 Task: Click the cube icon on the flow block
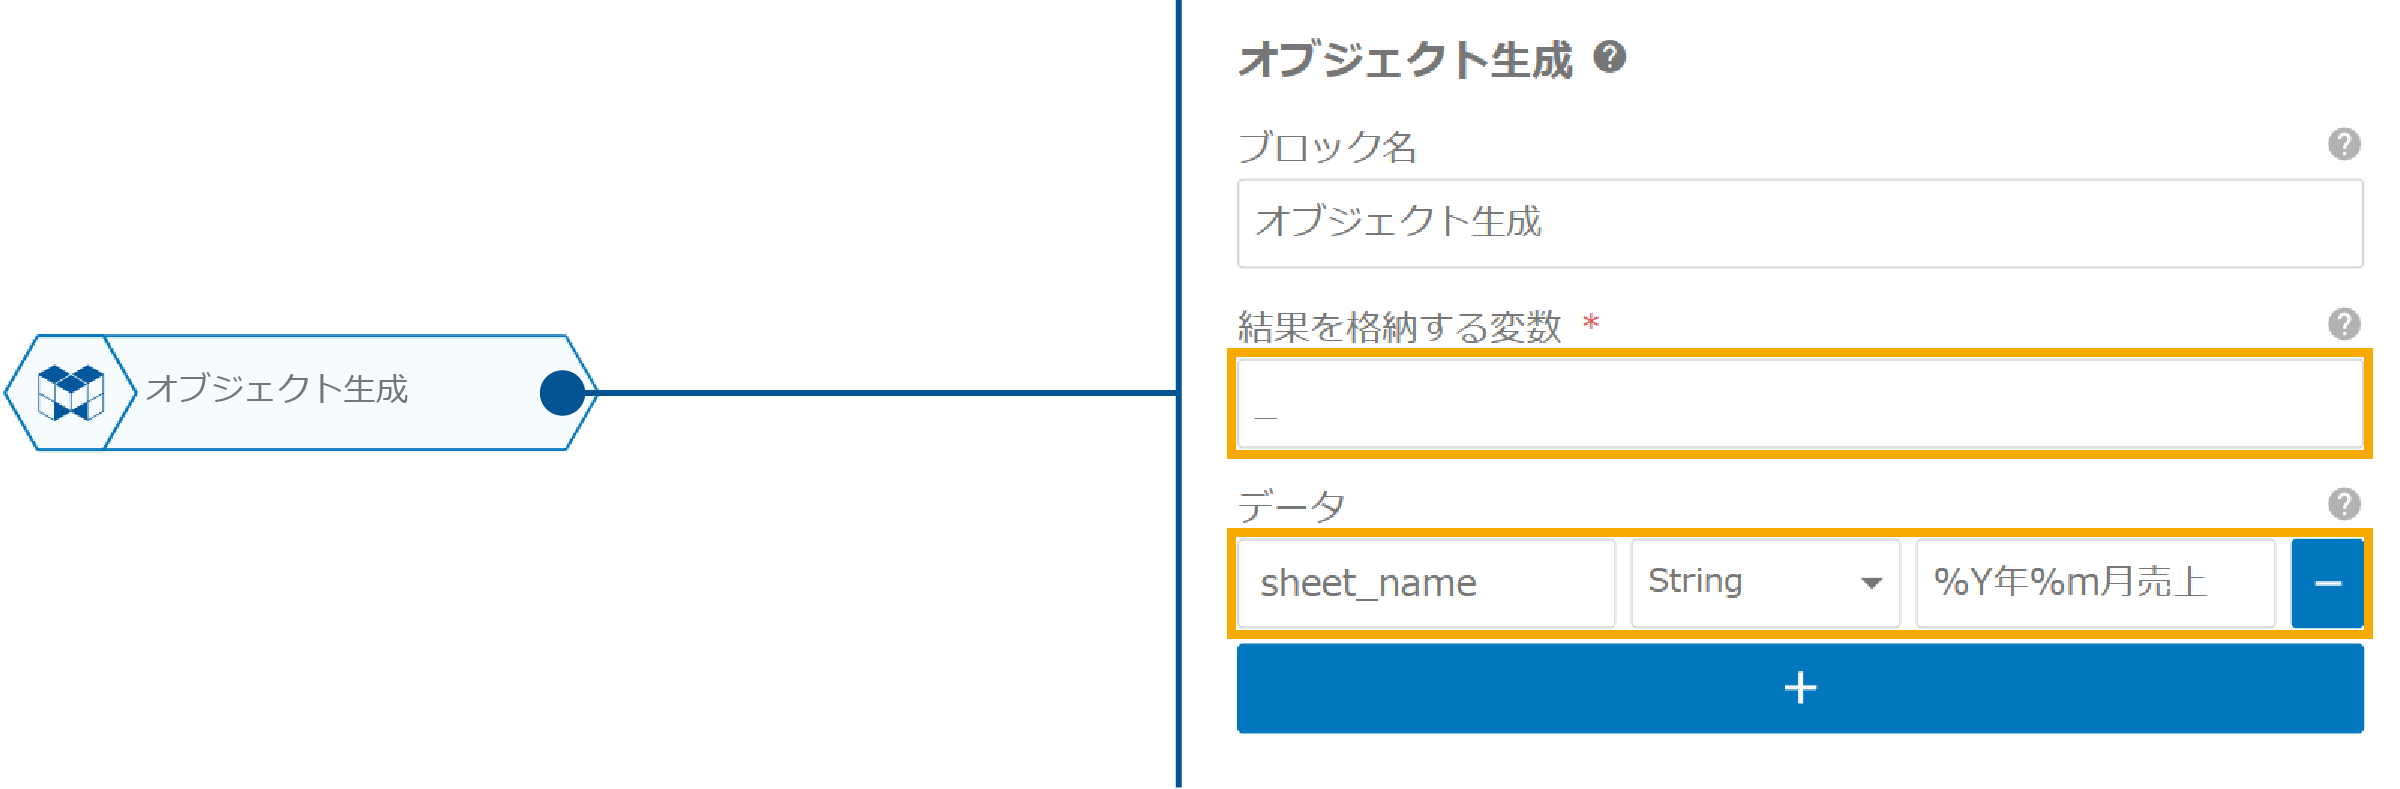tap(70, 392)
